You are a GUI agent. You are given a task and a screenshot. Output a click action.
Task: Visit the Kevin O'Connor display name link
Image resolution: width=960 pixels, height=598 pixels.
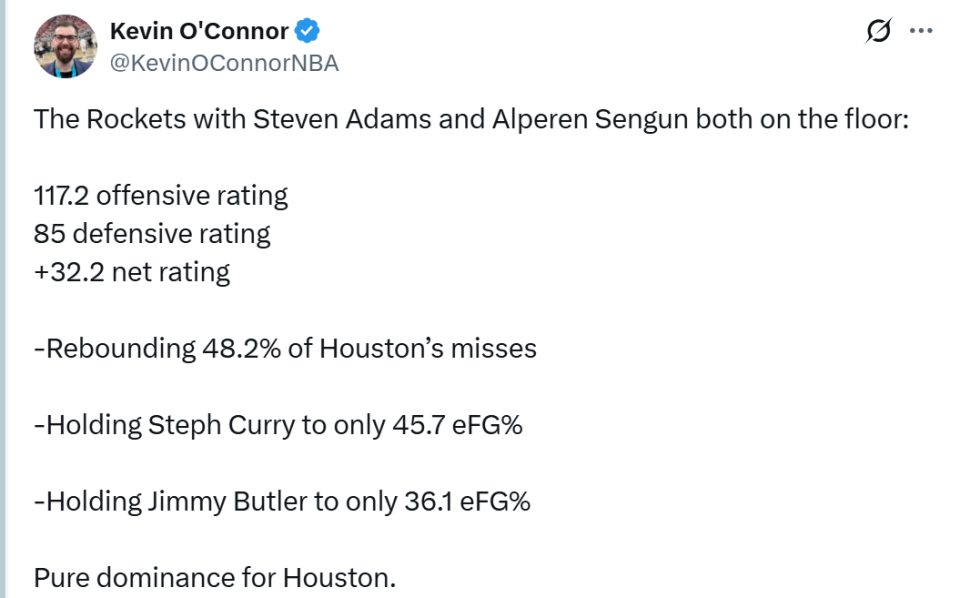(199, 31)
